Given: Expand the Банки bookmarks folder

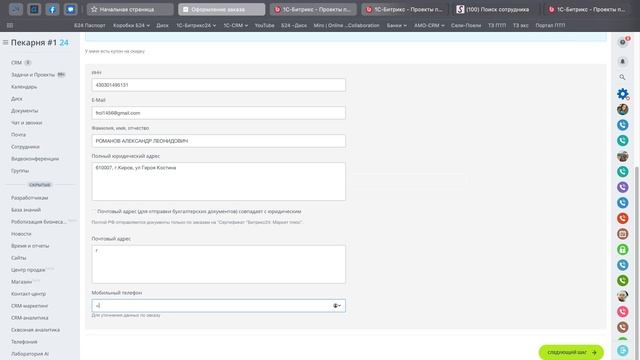Looking at the screenshot, I should 396,25.
